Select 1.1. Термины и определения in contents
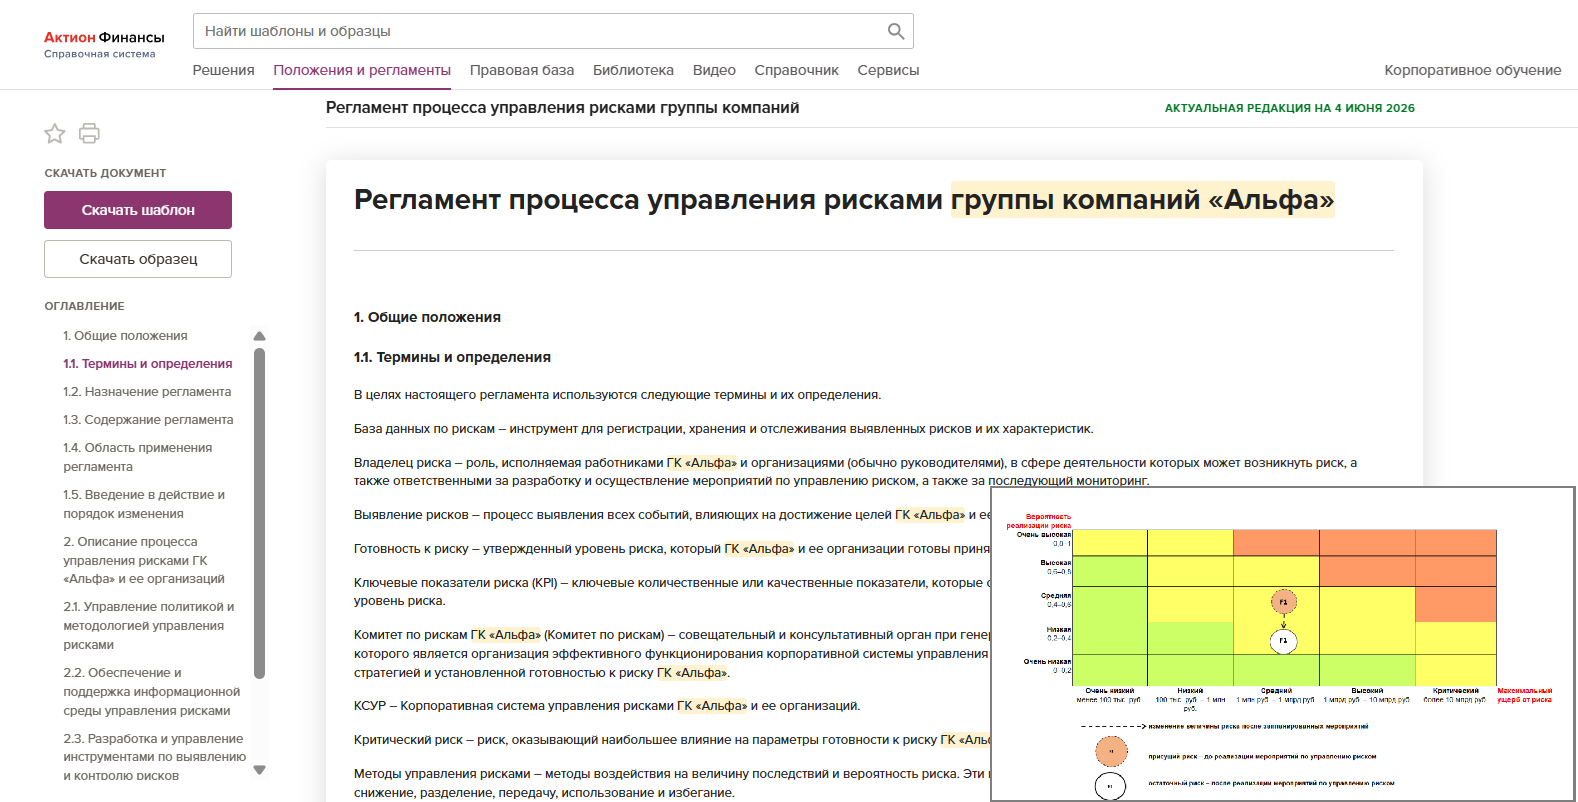 tap(148, 364)
